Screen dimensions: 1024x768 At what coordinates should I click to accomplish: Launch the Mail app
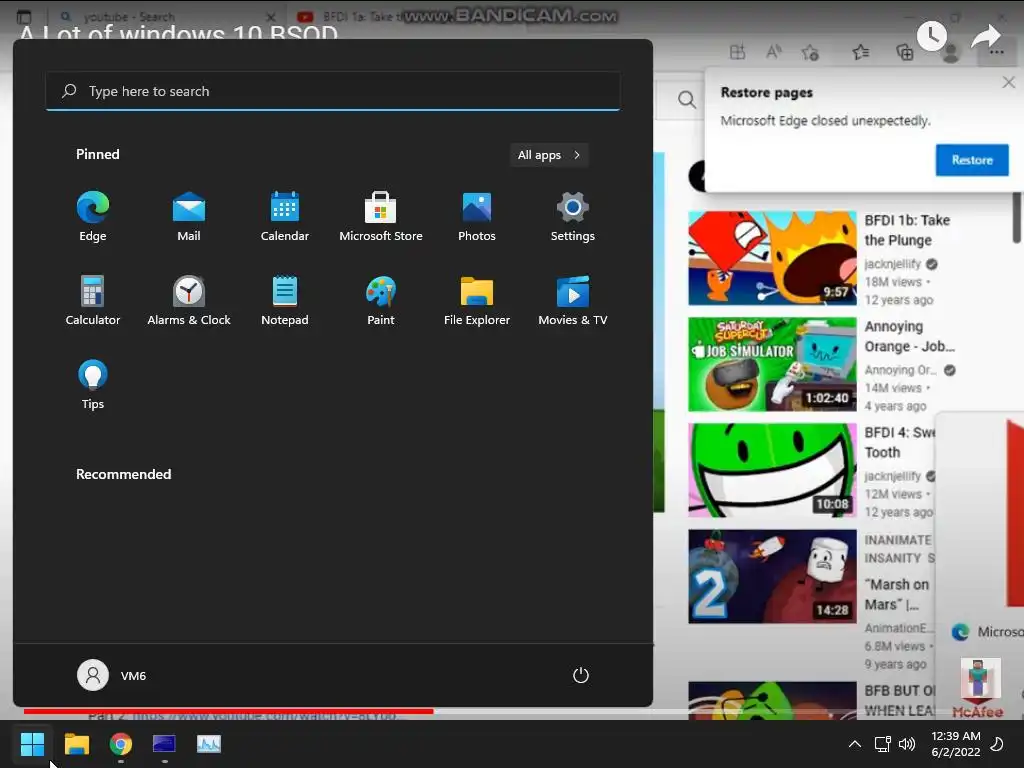coord(189,216)
